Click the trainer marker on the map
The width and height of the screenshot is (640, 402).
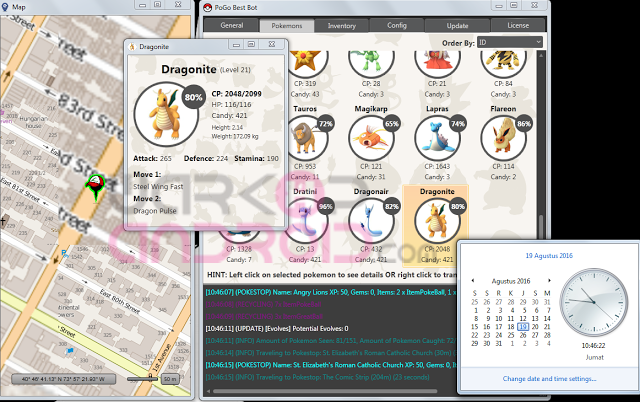96,186
